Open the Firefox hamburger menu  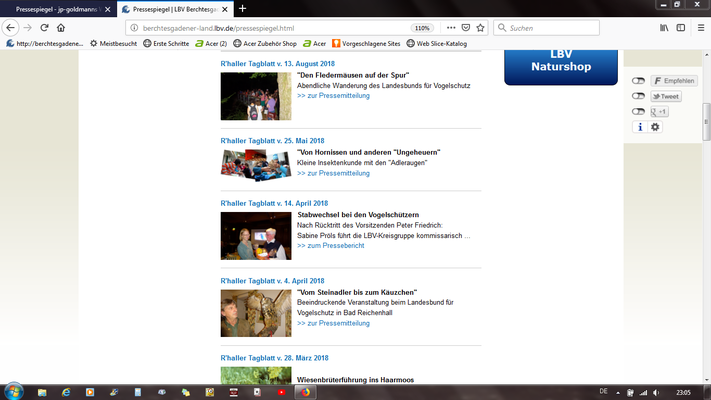(701, 28)
